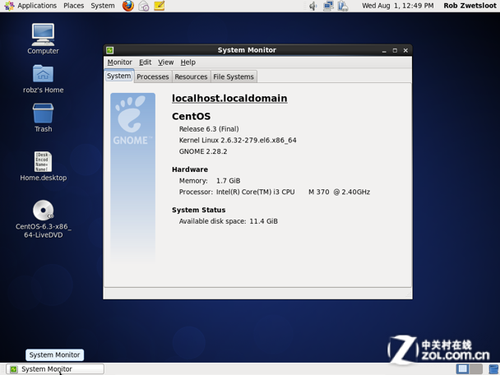This screenshot has height=375, width=500.
Task: Open the Applications menu
Action: [x=30, y=6]
